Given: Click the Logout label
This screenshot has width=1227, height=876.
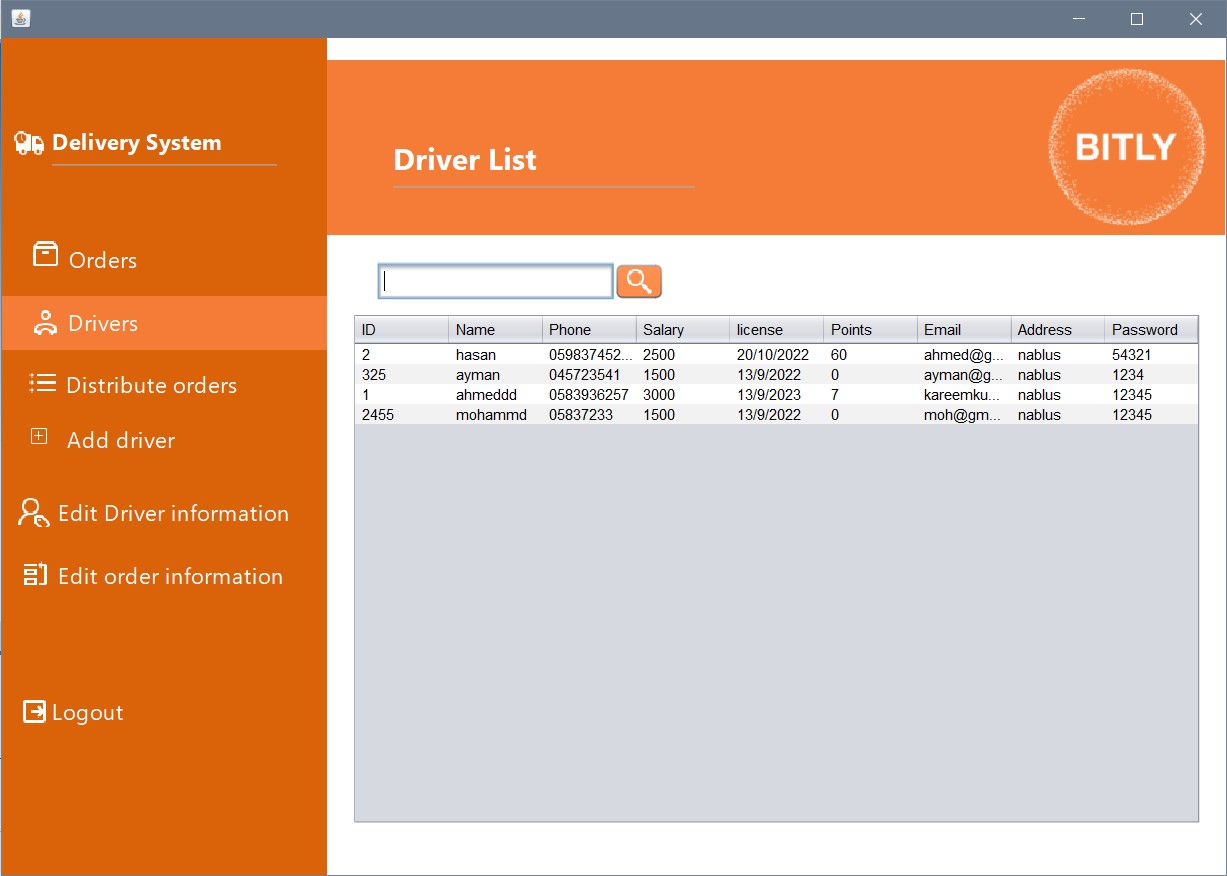Looking at the screenshot, I should click(x=88, y=712).
